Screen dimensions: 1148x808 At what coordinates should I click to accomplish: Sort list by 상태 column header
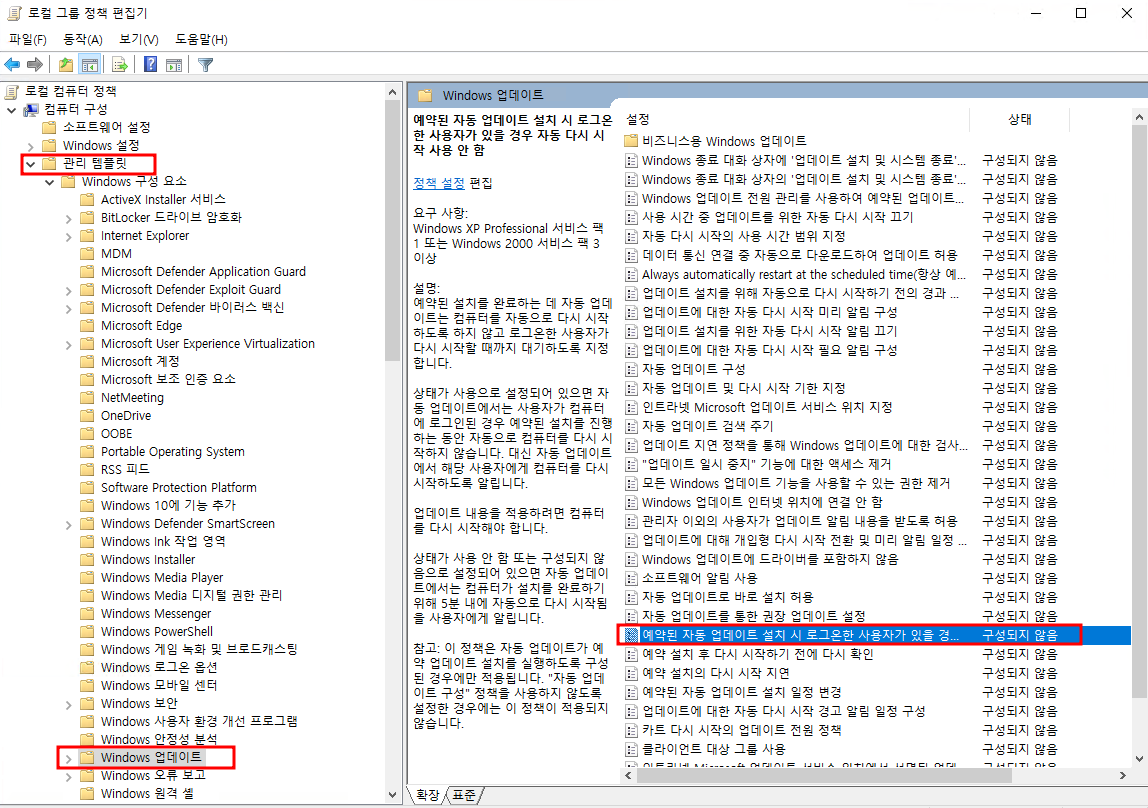click(1019, 119)
